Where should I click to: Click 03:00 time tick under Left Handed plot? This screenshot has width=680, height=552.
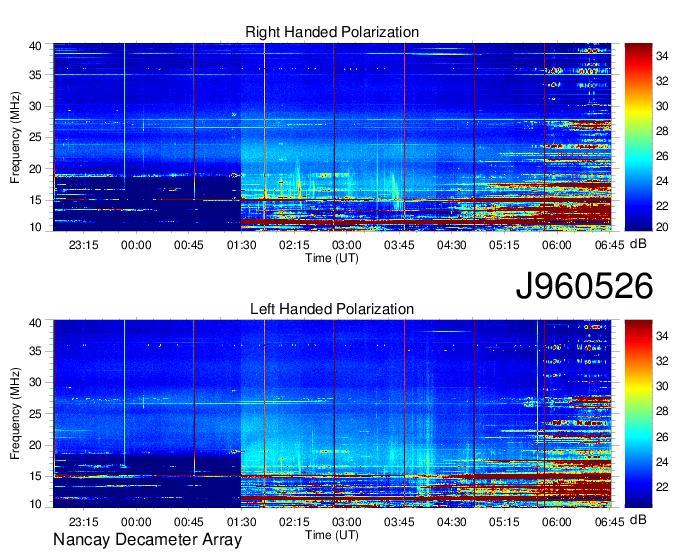pyautogui.click(x=347, y=522)
